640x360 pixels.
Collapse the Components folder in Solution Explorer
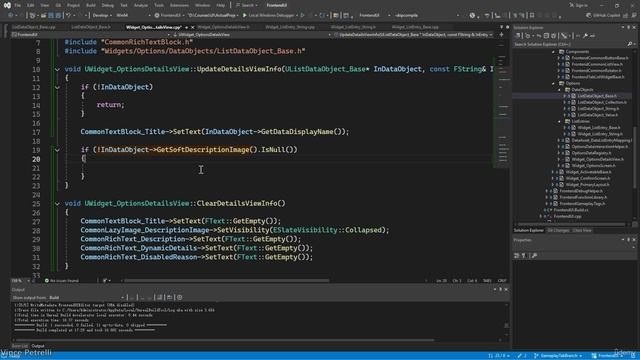[x=553, y=52]
